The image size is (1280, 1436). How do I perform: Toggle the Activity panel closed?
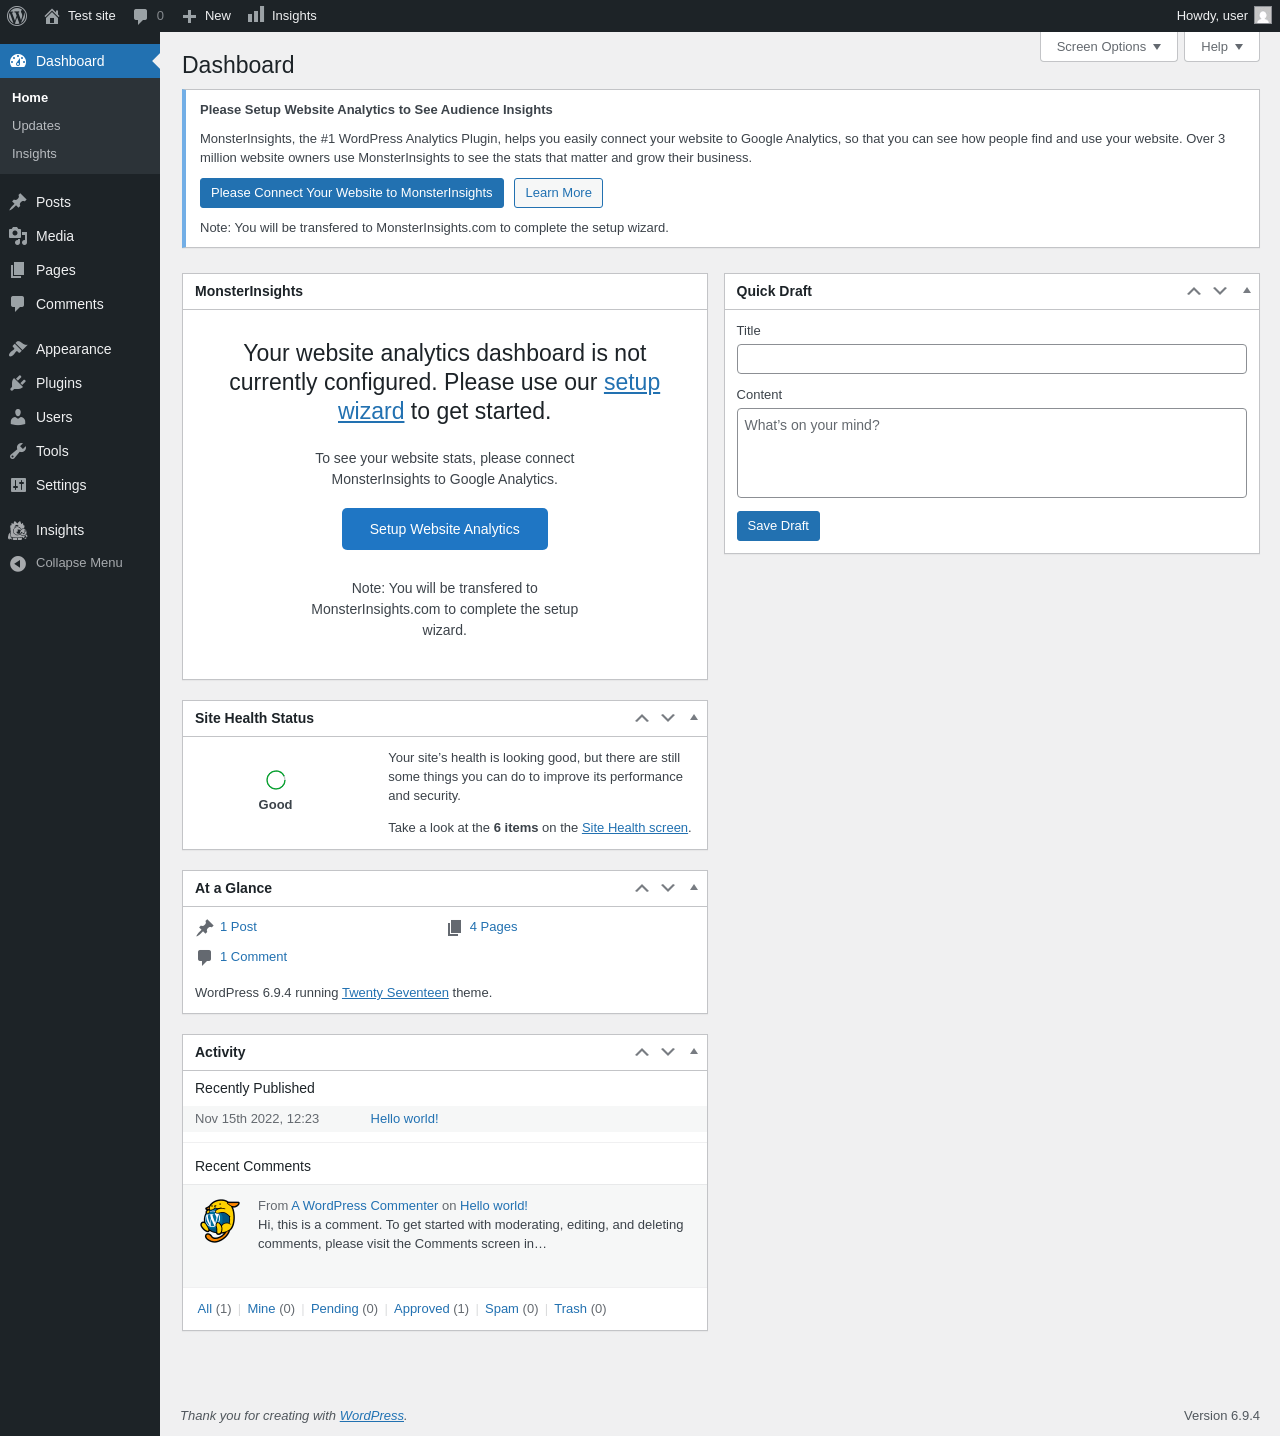[694, 1052]
